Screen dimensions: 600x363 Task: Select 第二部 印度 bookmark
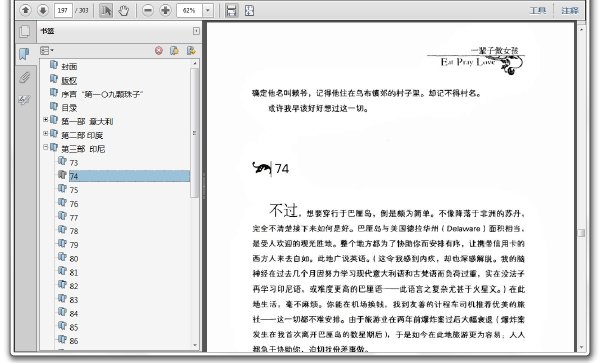click(82, 135)
